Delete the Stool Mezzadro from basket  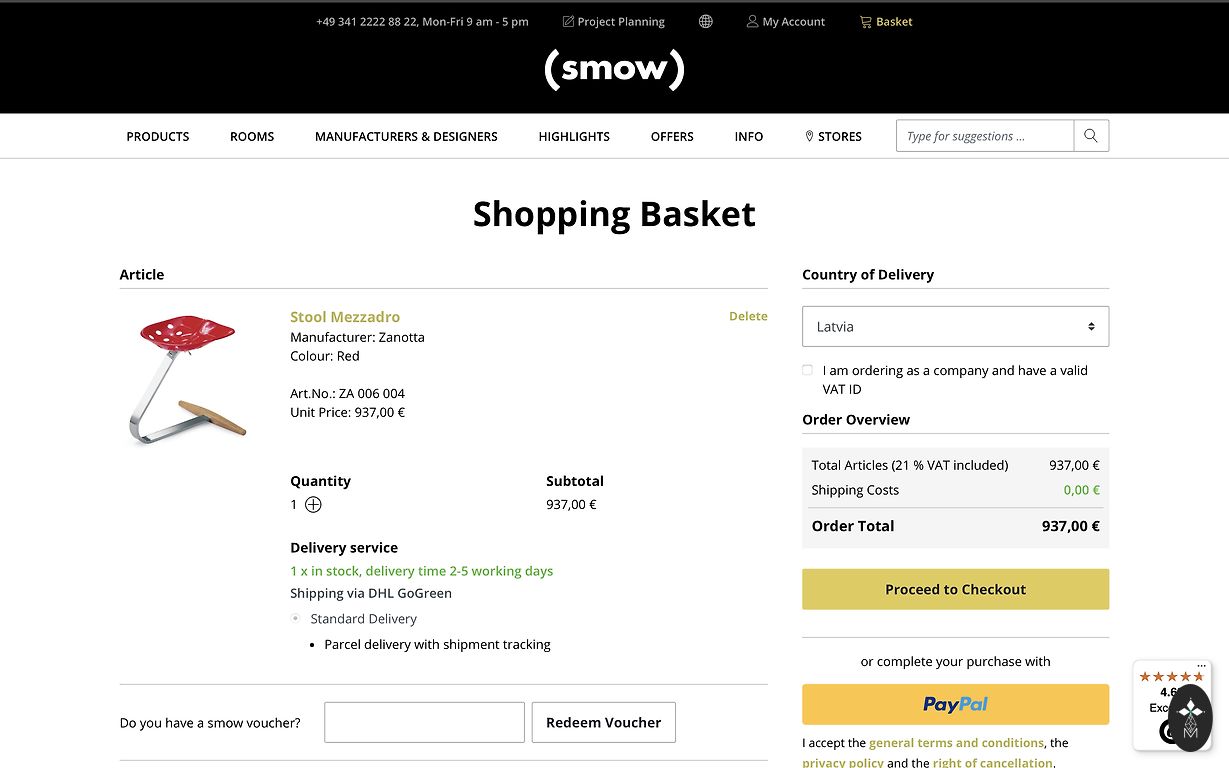748,316
